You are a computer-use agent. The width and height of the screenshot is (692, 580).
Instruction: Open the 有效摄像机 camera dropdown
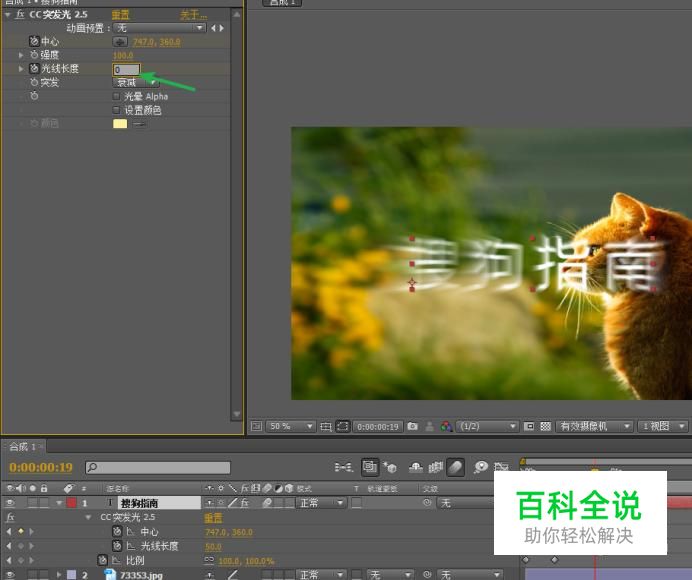(x=594, y=426)
